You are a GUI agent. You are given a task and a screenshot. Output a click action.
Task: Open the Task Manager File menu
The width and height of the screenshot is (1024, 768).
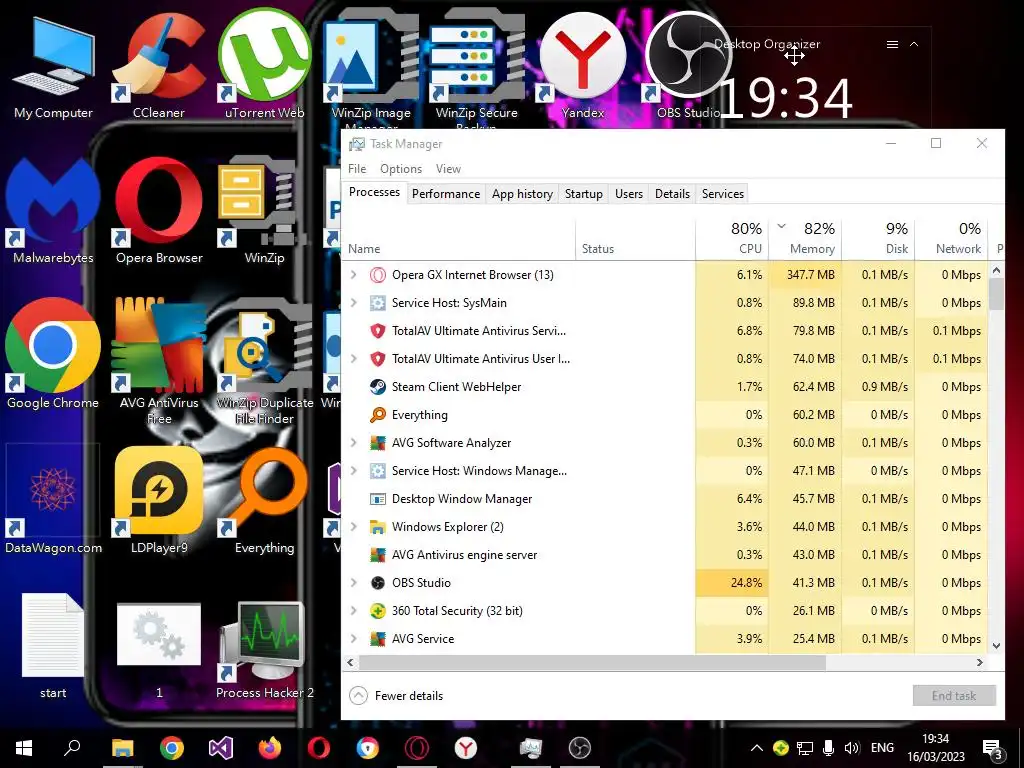tap(357, 168)
